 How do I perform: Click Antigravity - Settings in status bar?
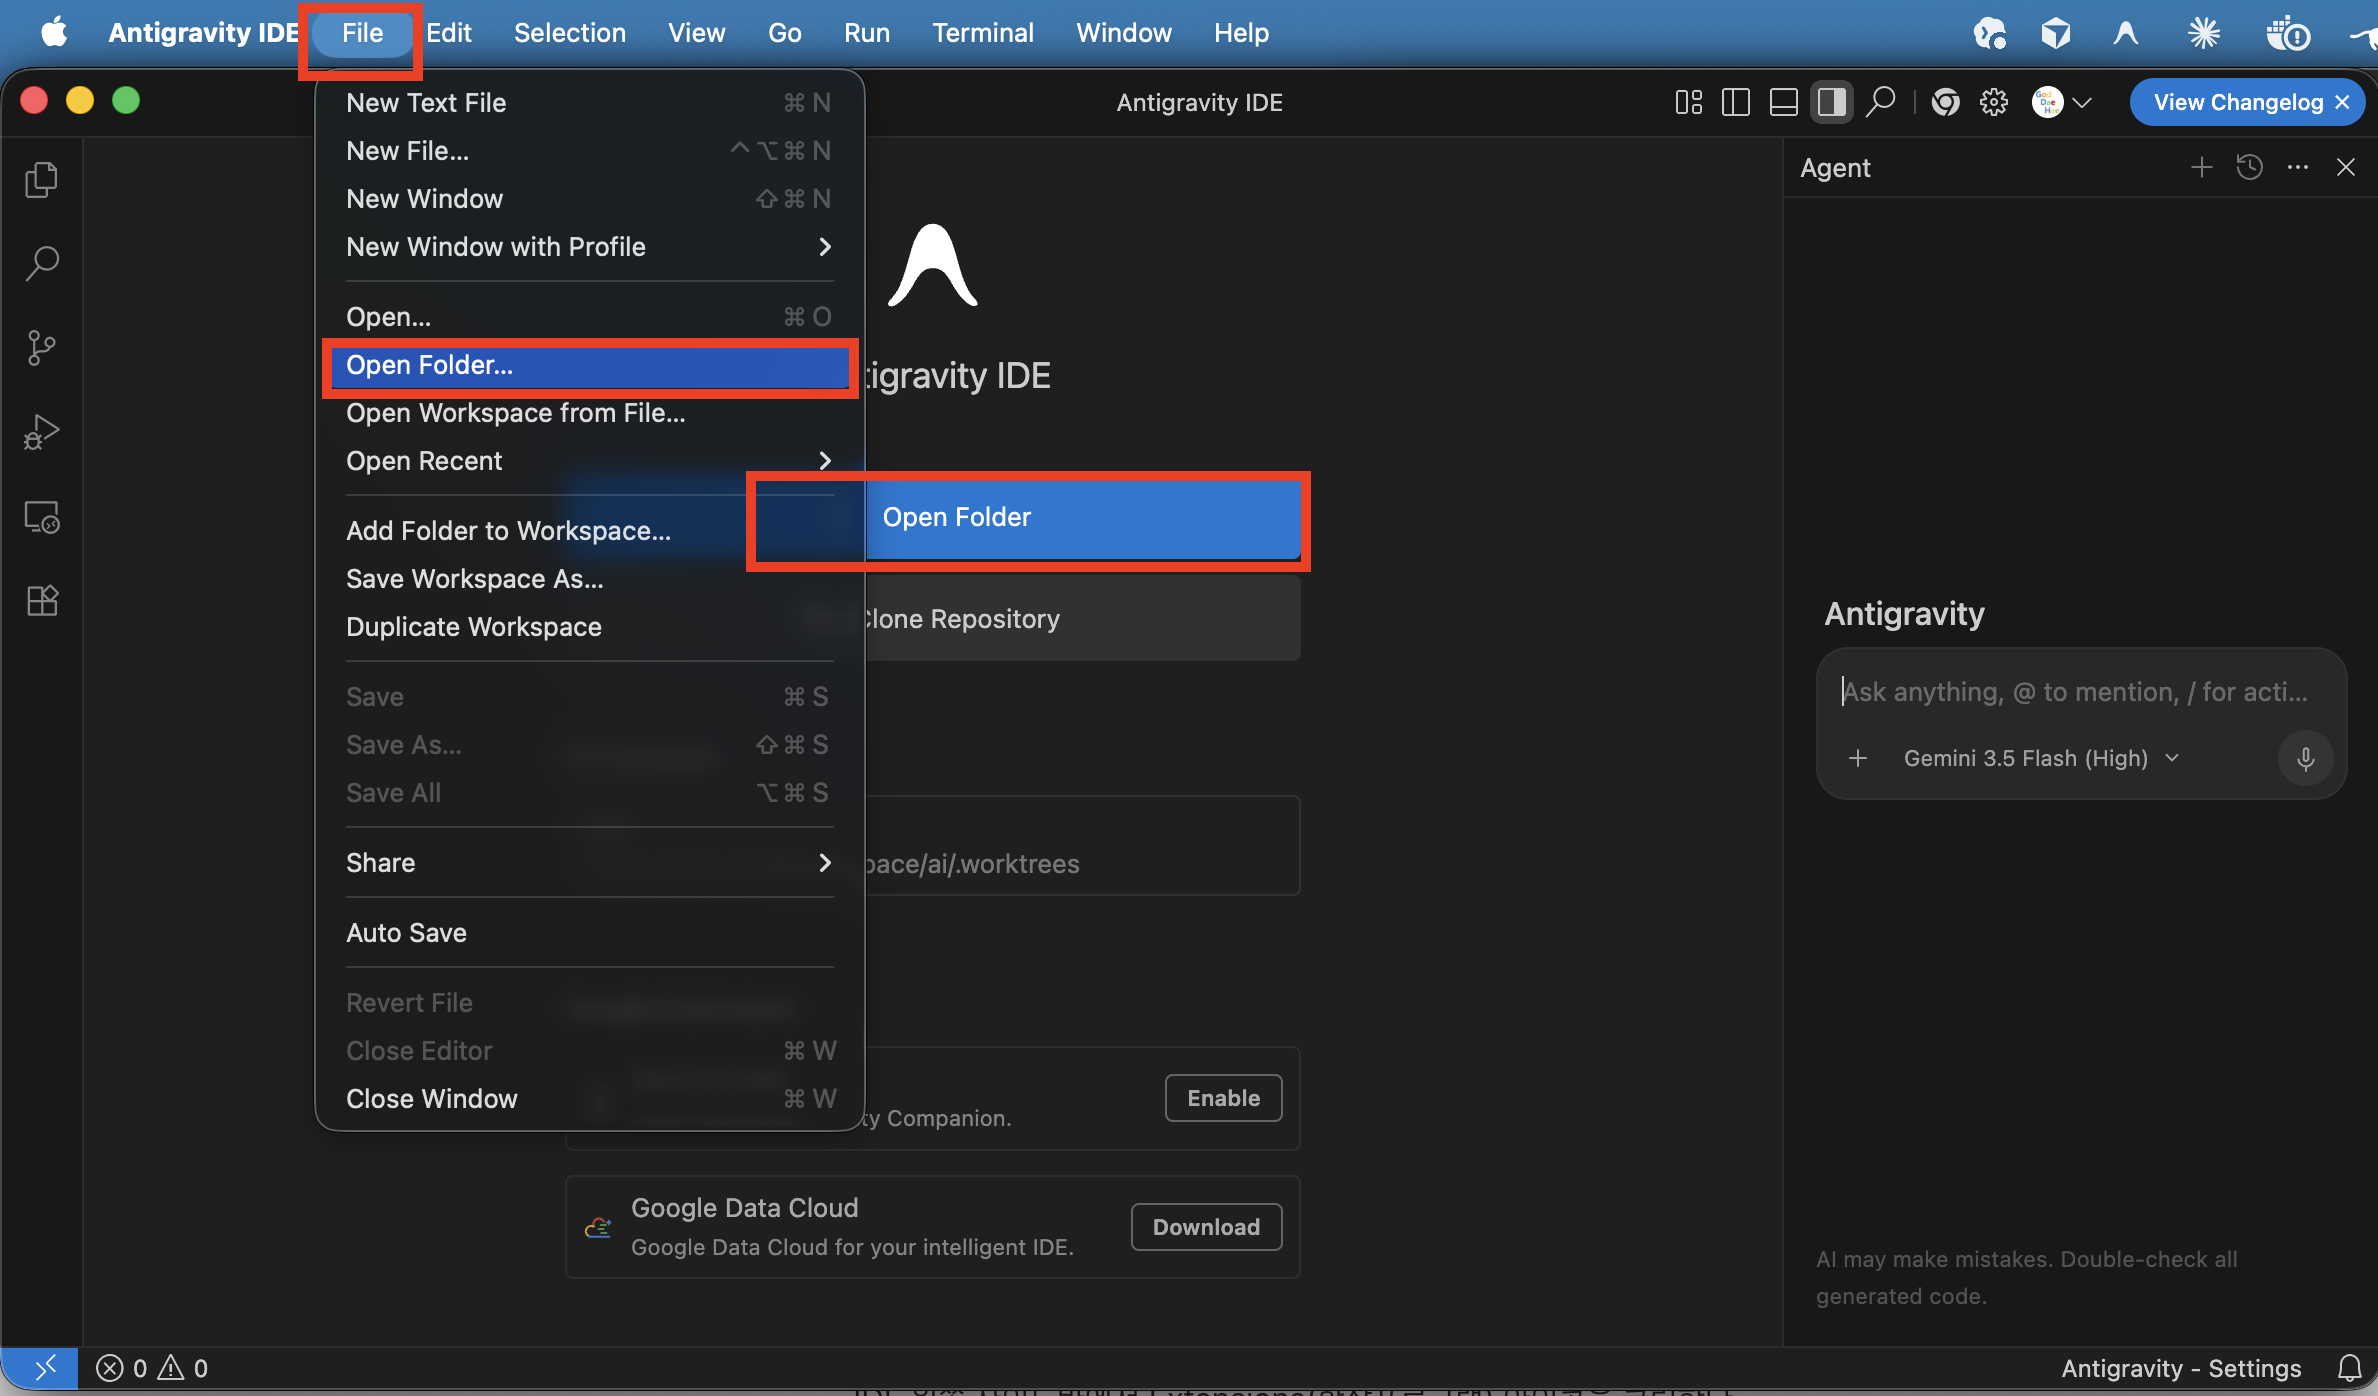click(2181, 1367)
